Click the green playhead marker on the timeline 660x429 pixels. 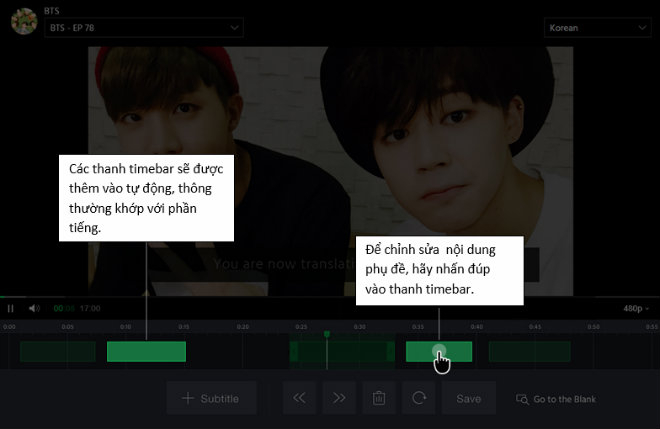click(x=326, y=334)
